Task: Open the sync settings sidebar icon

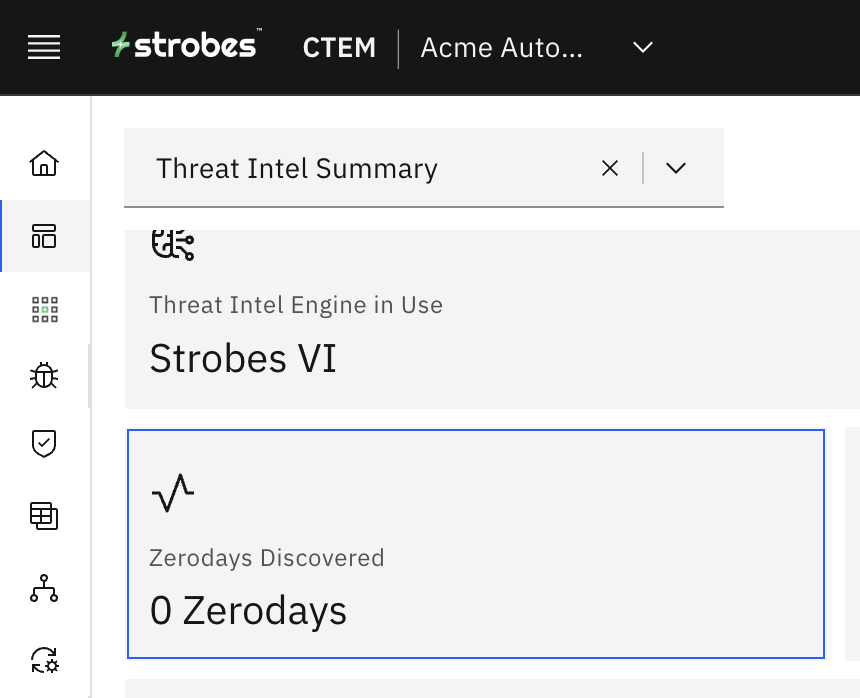Action: tap(44, 660)
